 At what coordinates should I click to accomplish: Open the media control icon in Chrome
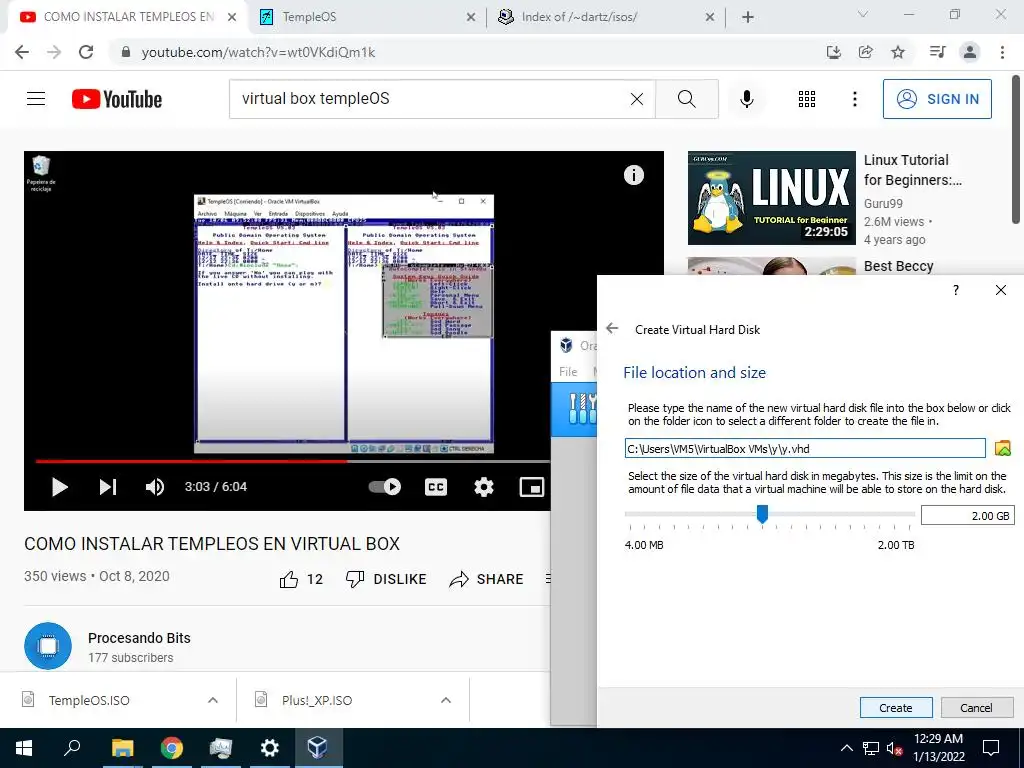point(938,52)
